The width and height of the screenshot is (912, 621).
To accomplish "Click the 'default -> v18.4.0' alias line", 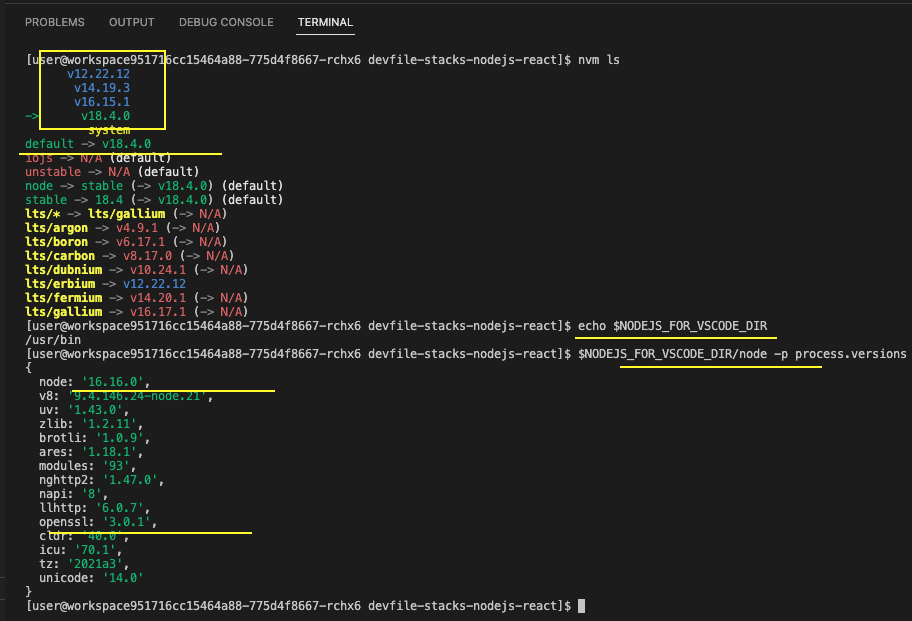I will click(88, 144).
